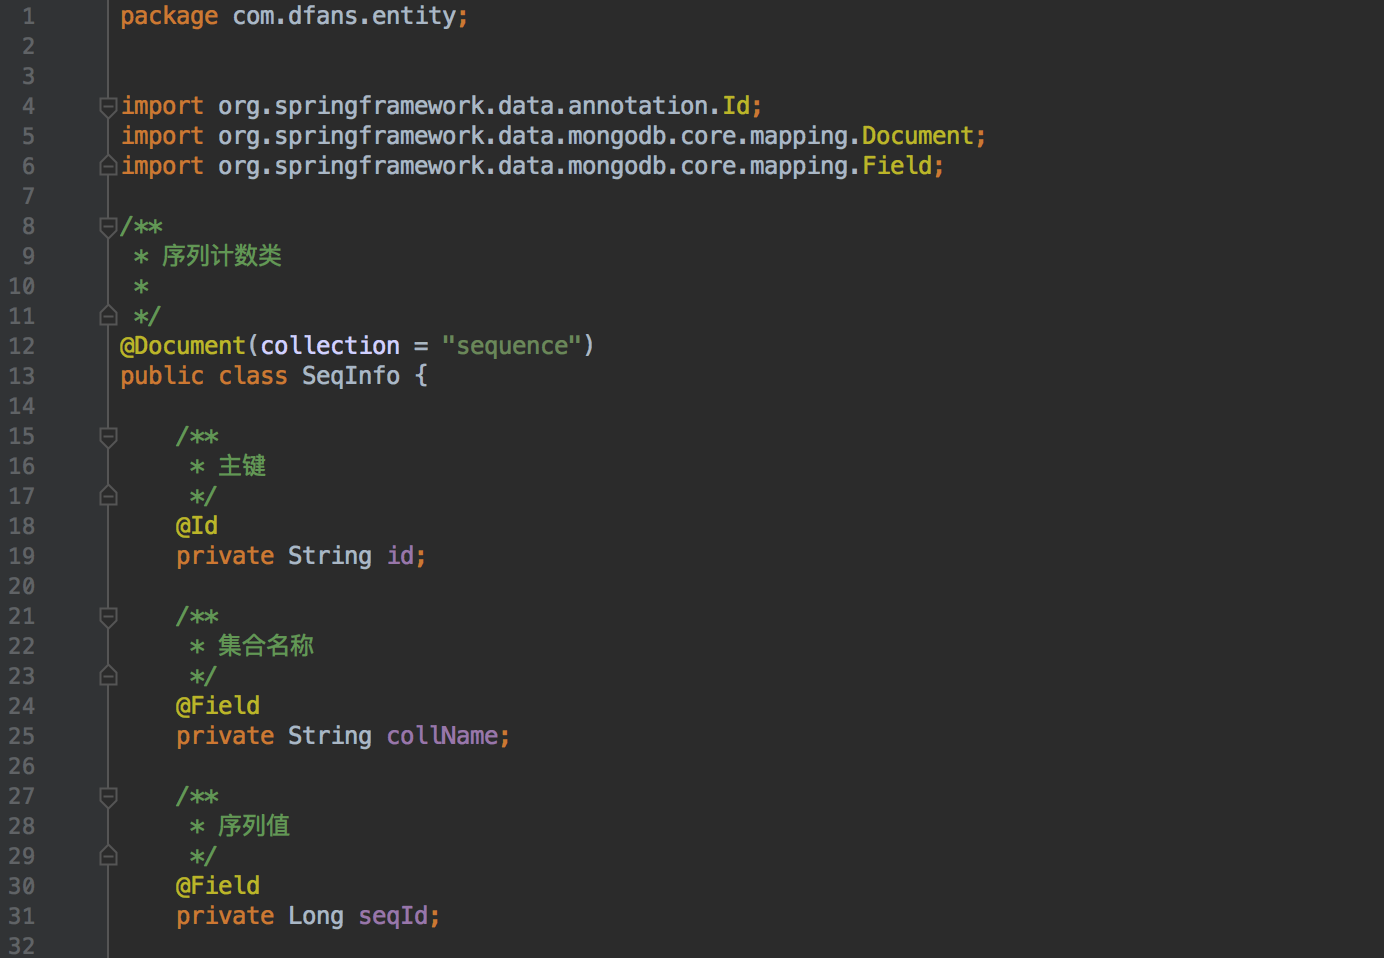Click the @Id annotation above id field
Viewport: 1384px width, 958px height.
point(197,526)
